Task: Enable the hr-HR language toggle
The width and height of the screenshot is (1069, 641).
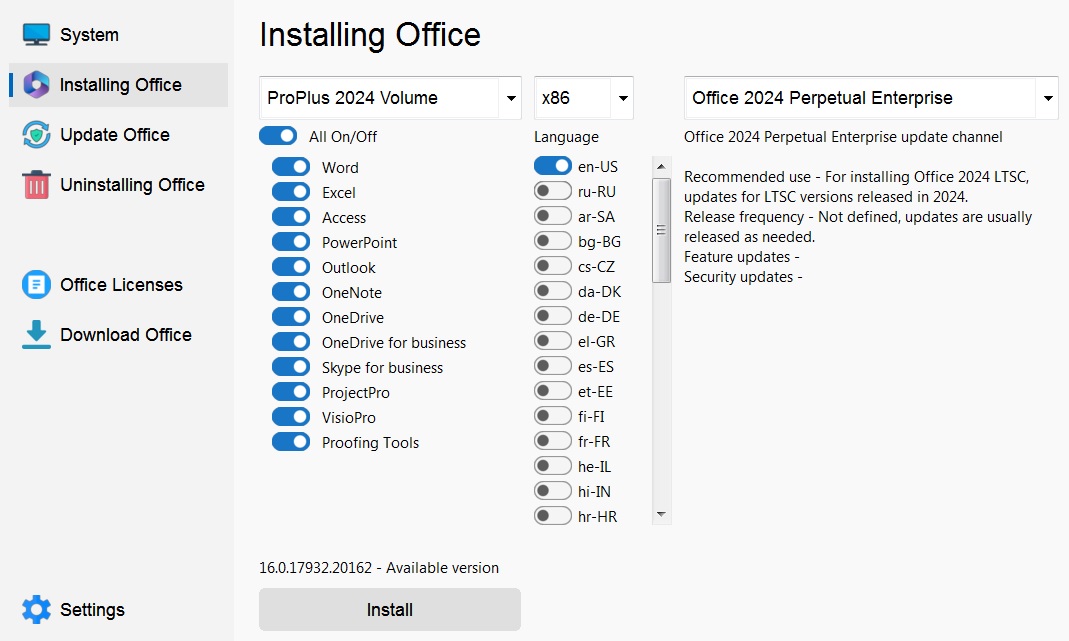Action: [x=553, y=516]
